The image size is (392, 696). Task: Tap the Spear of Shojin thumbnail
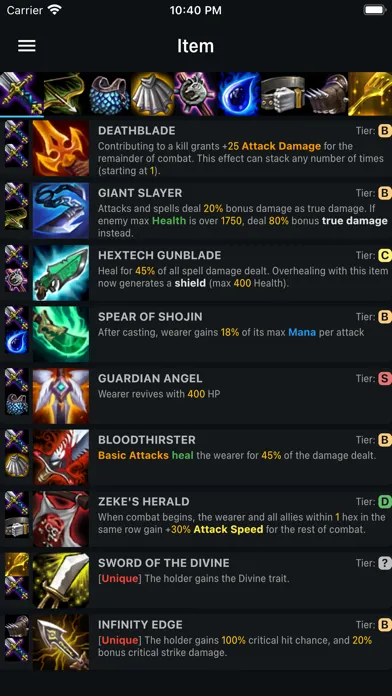61,334
